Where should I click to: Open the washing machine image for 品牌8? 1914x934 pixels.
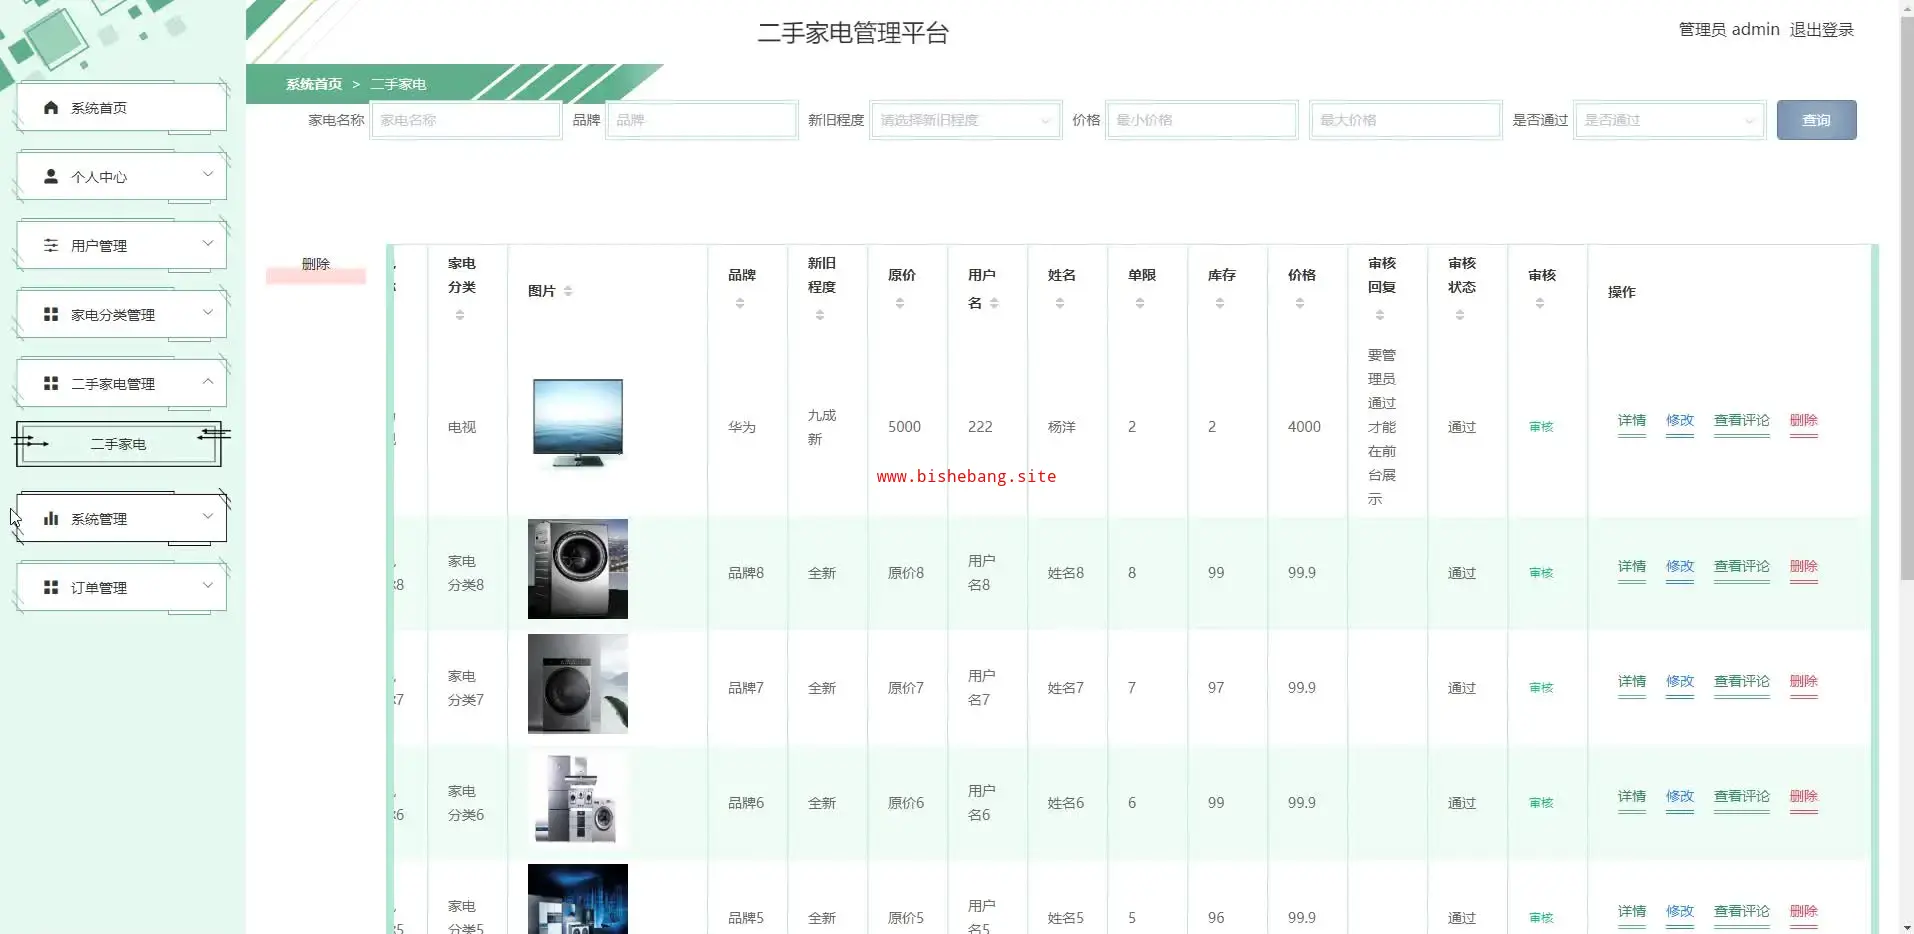578,569
